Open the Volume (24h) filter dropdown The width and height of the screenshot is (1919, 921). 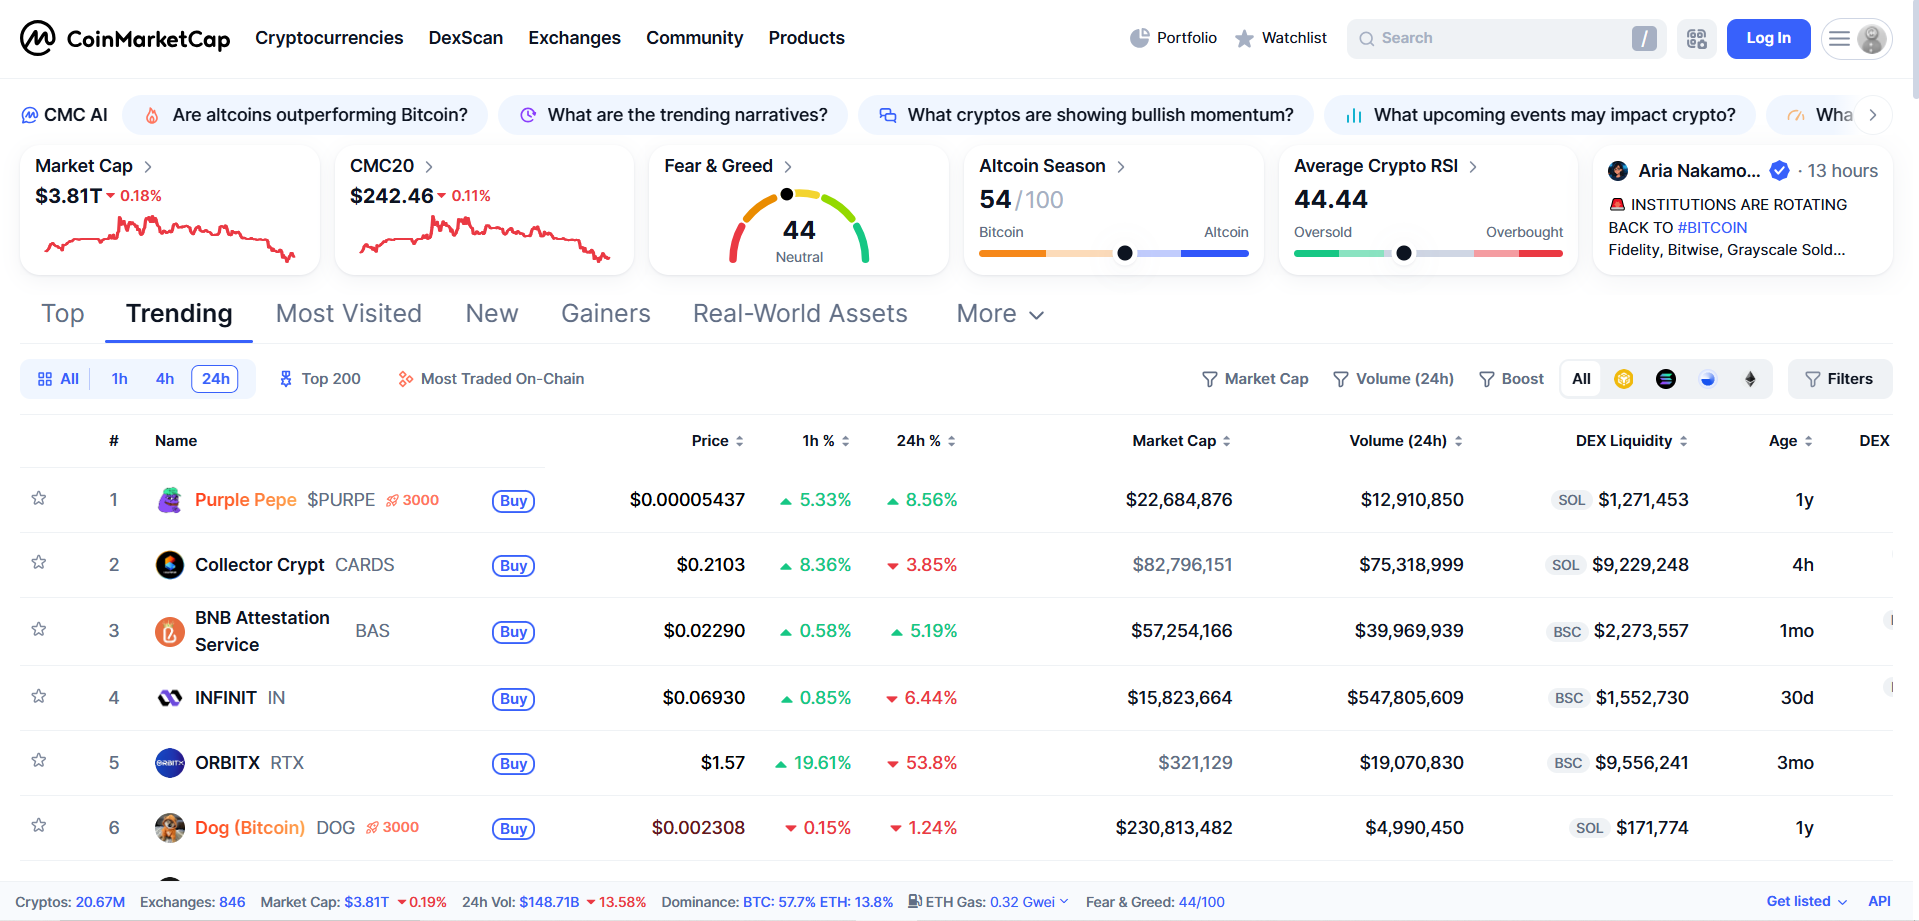[x=1393, y=379]
